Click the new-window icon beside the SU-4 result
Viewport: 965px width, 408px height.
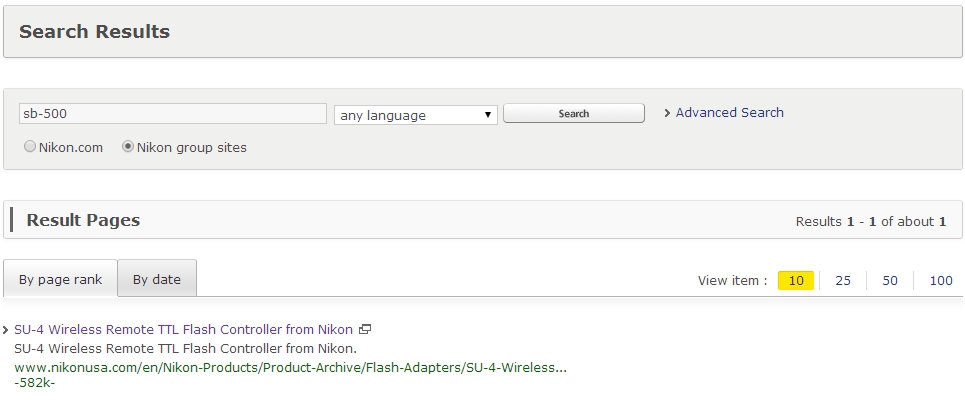365,329
